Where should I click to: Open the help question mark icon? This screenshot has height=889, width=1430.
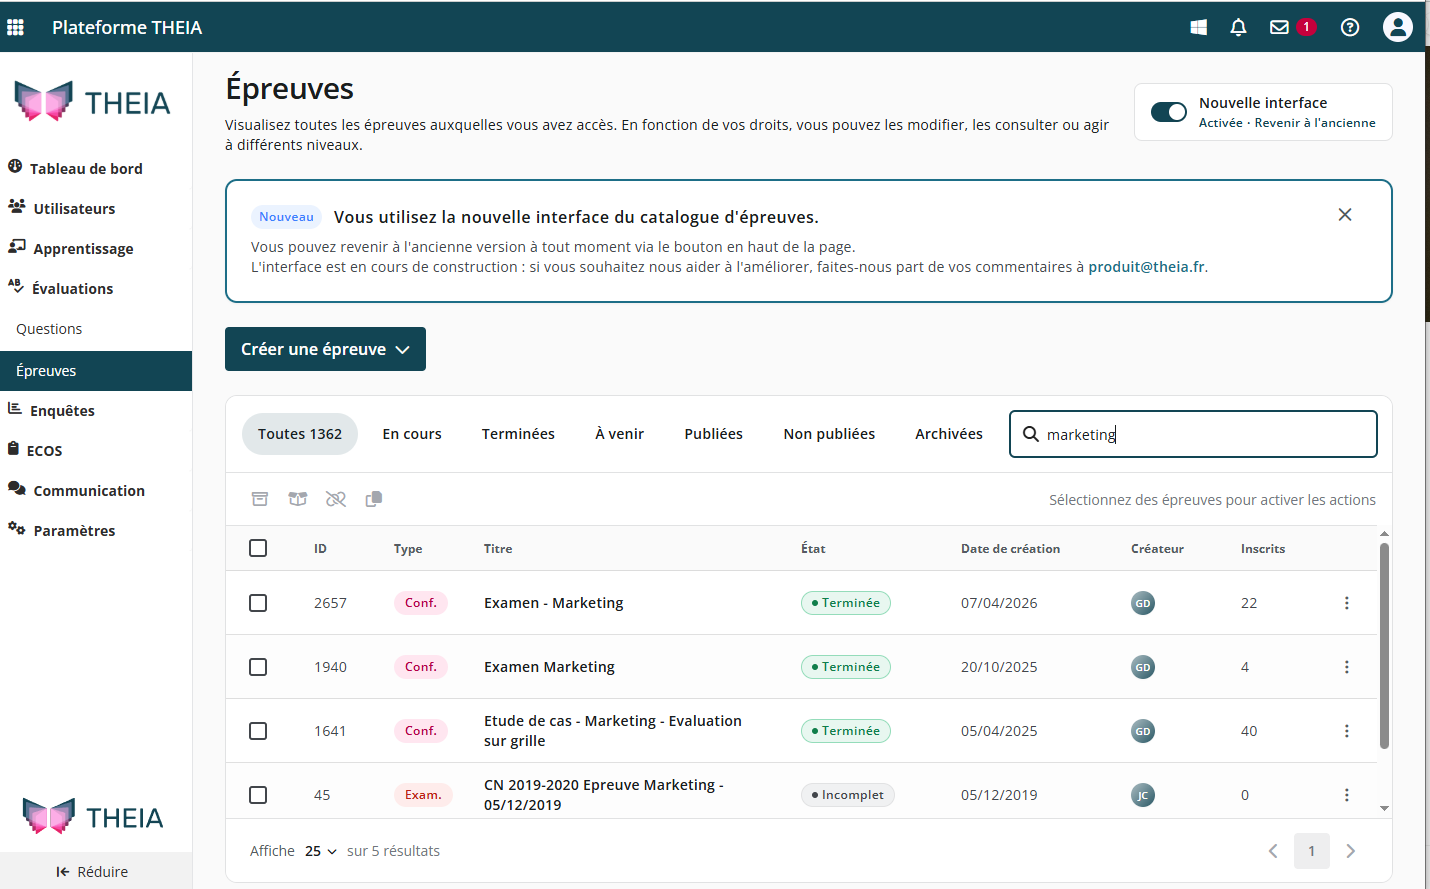tap(1350, 27)
